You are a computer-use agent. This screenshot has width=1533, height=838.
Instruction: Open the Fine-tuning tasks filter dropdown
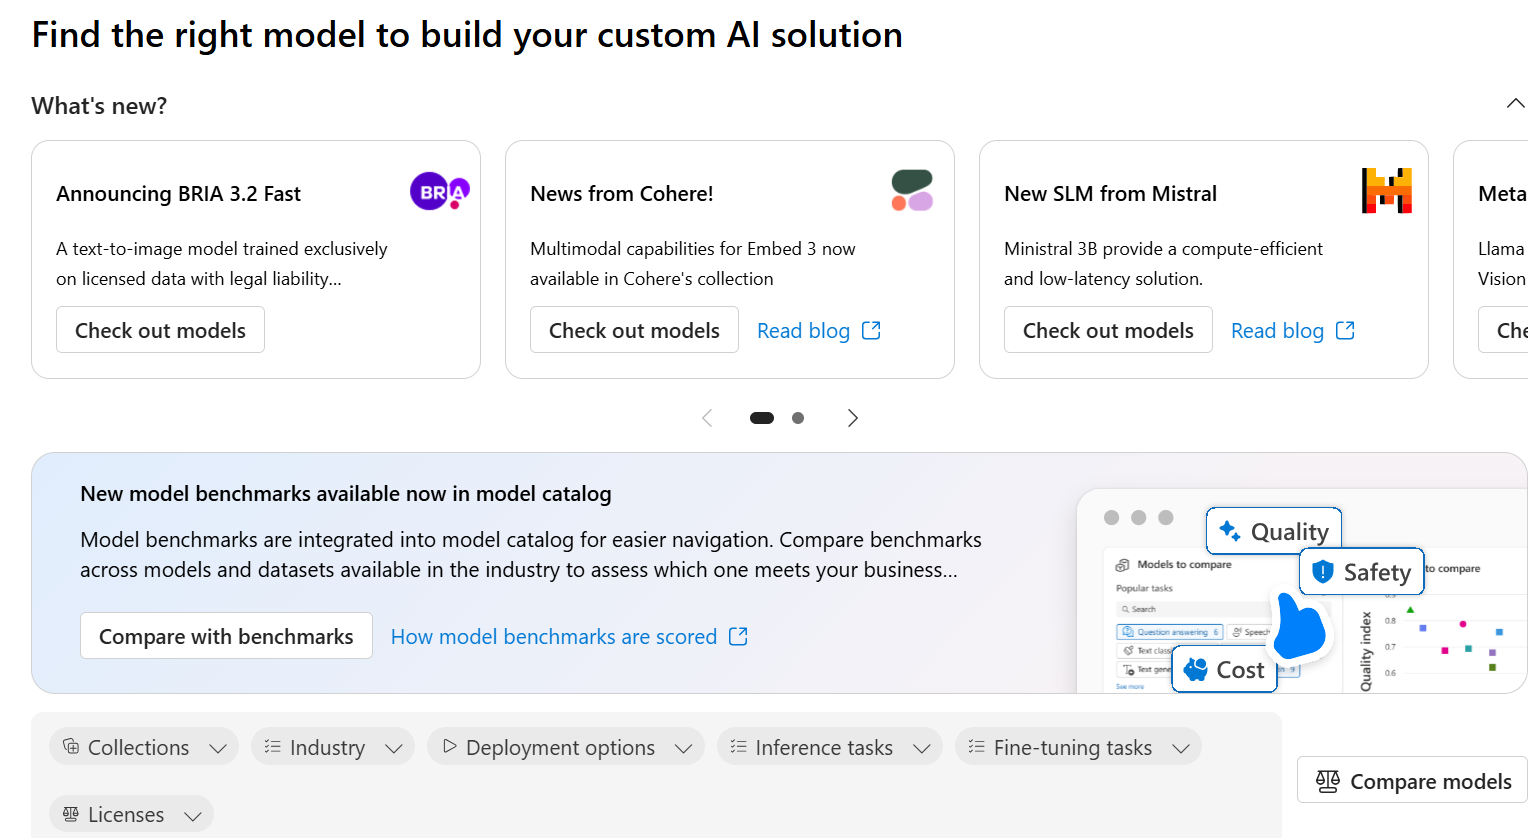tap(1078, 747)
